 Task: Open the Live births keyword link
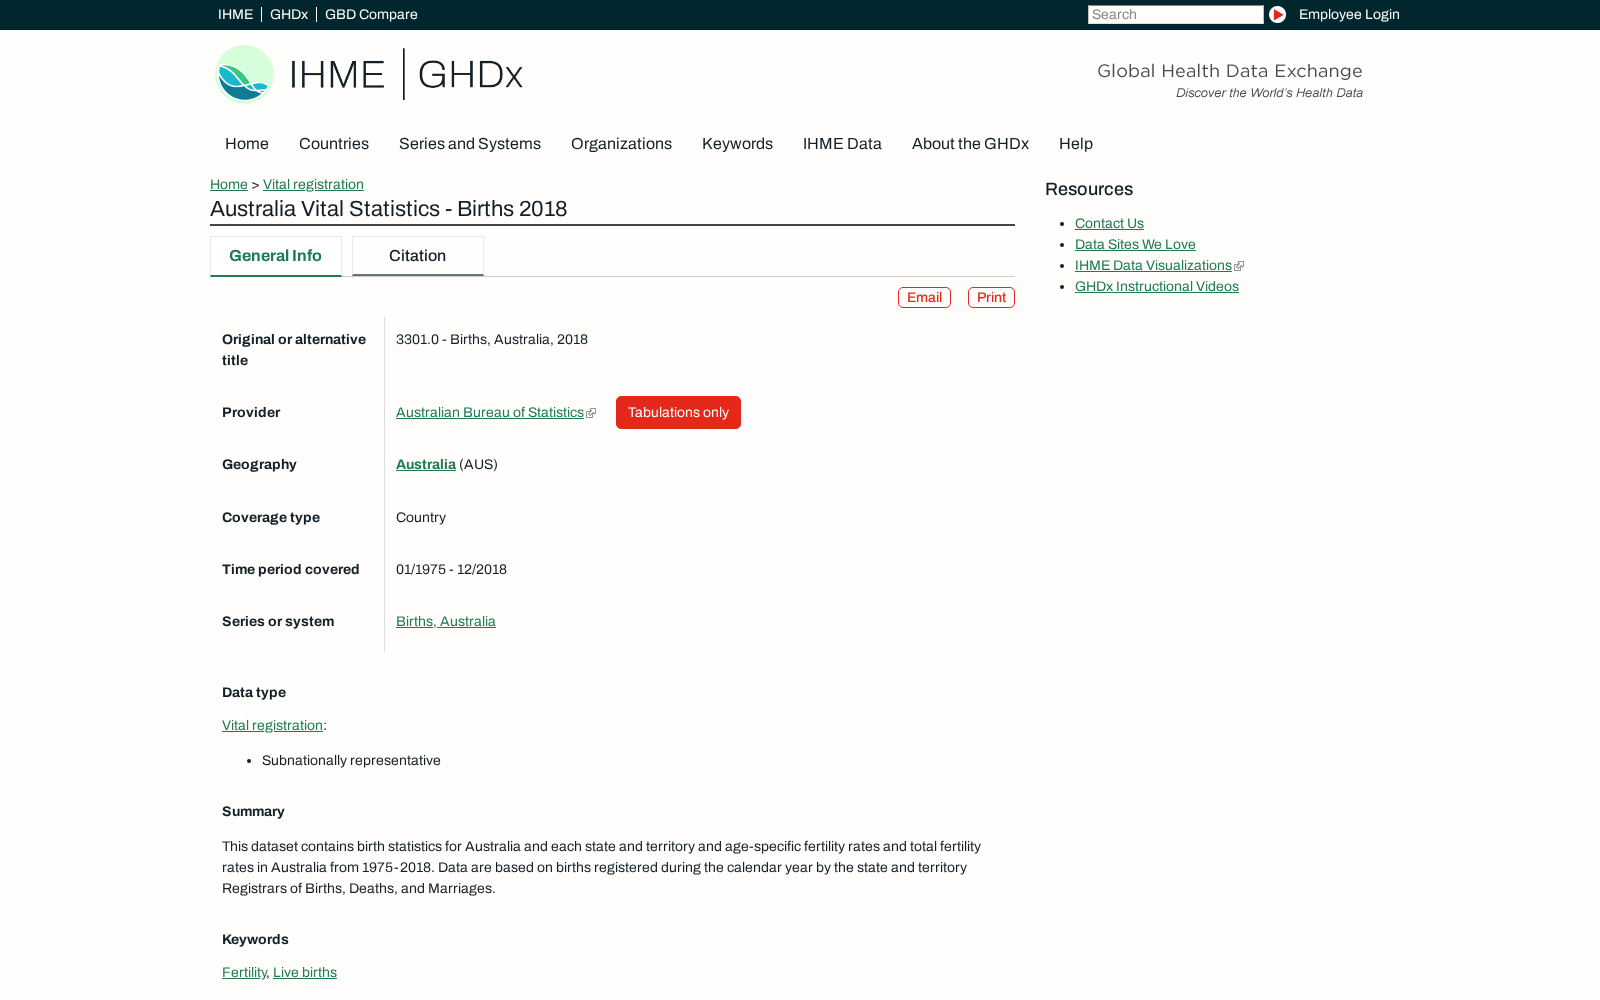[x=305, y=973]
